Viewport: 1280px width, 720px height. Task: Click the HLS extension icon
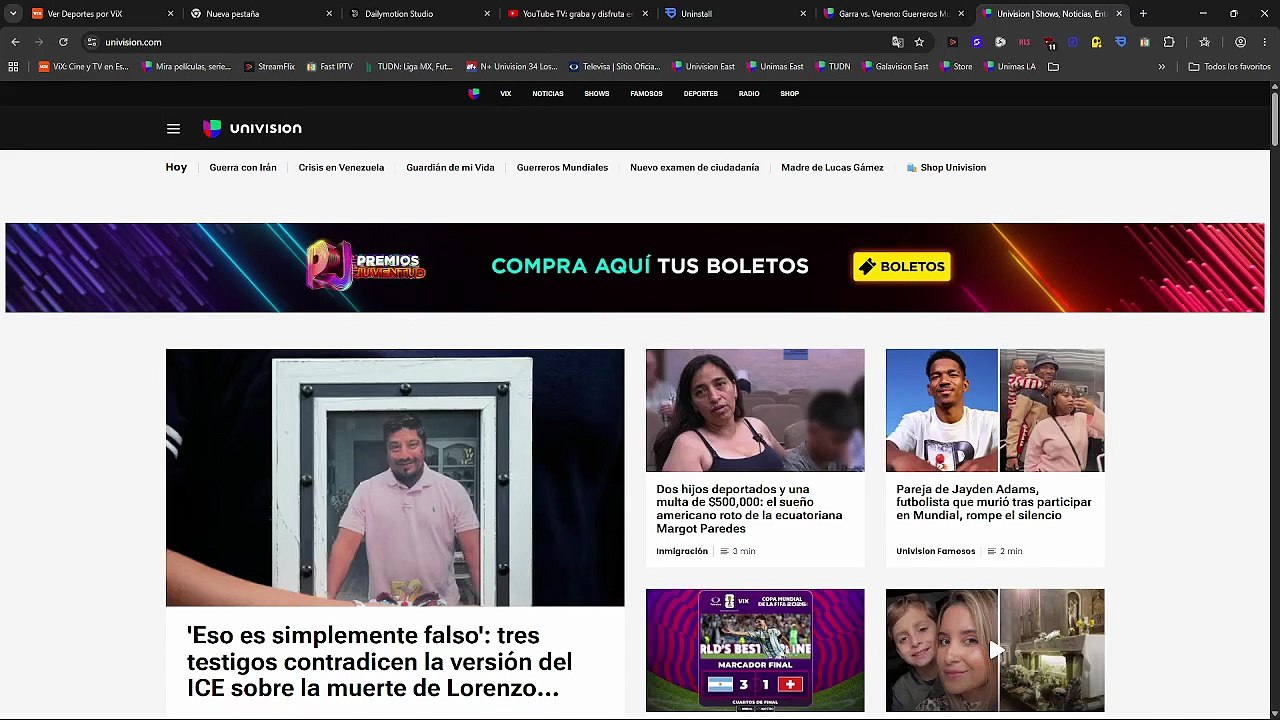(1024, 42)
